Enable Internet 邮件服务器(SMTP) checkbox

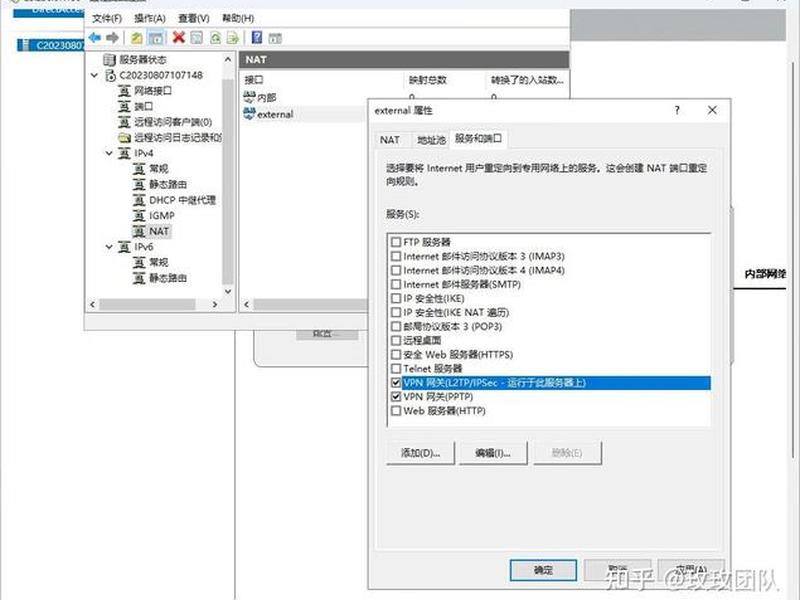[x=396, y=284]
